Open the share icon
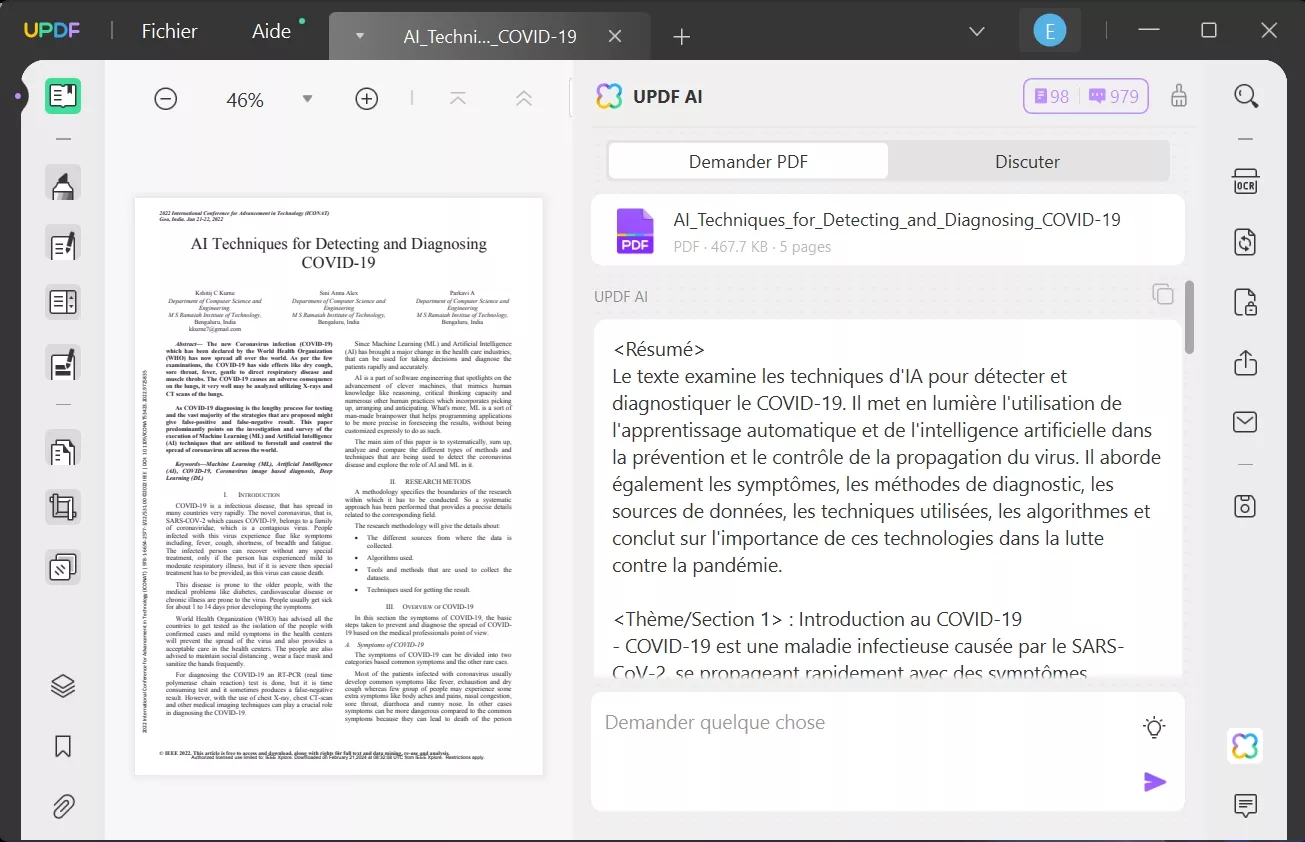The image size is (1305, 842). point(1245,364)
